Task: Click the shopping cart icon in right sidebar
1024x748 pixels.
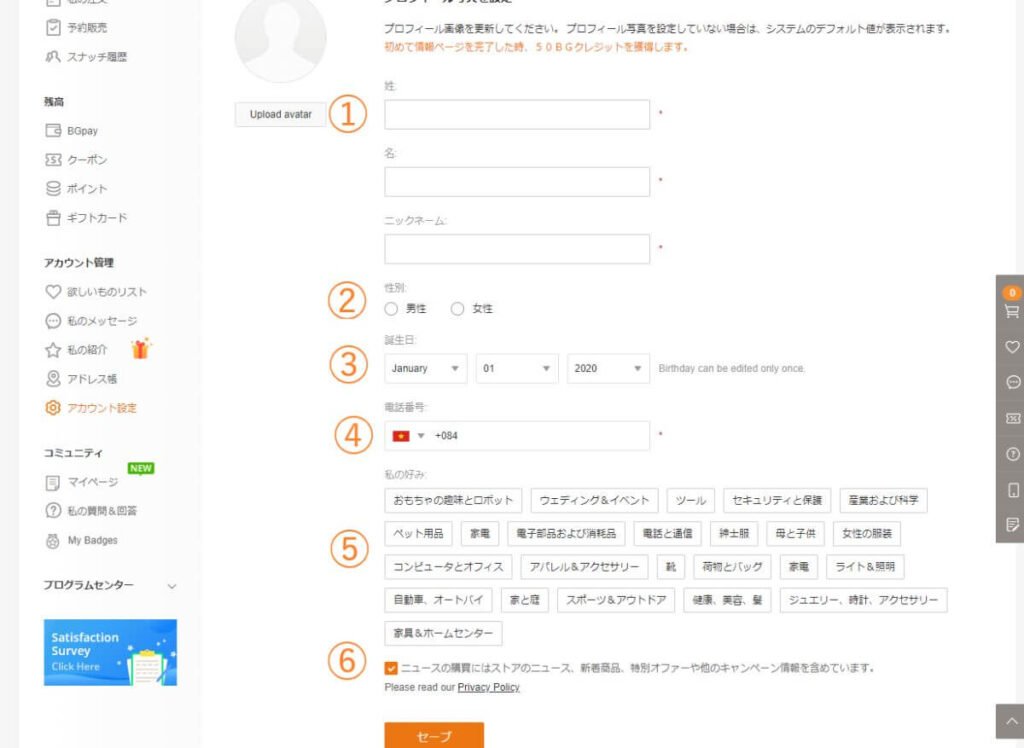Action: (x=1012, y=311)
